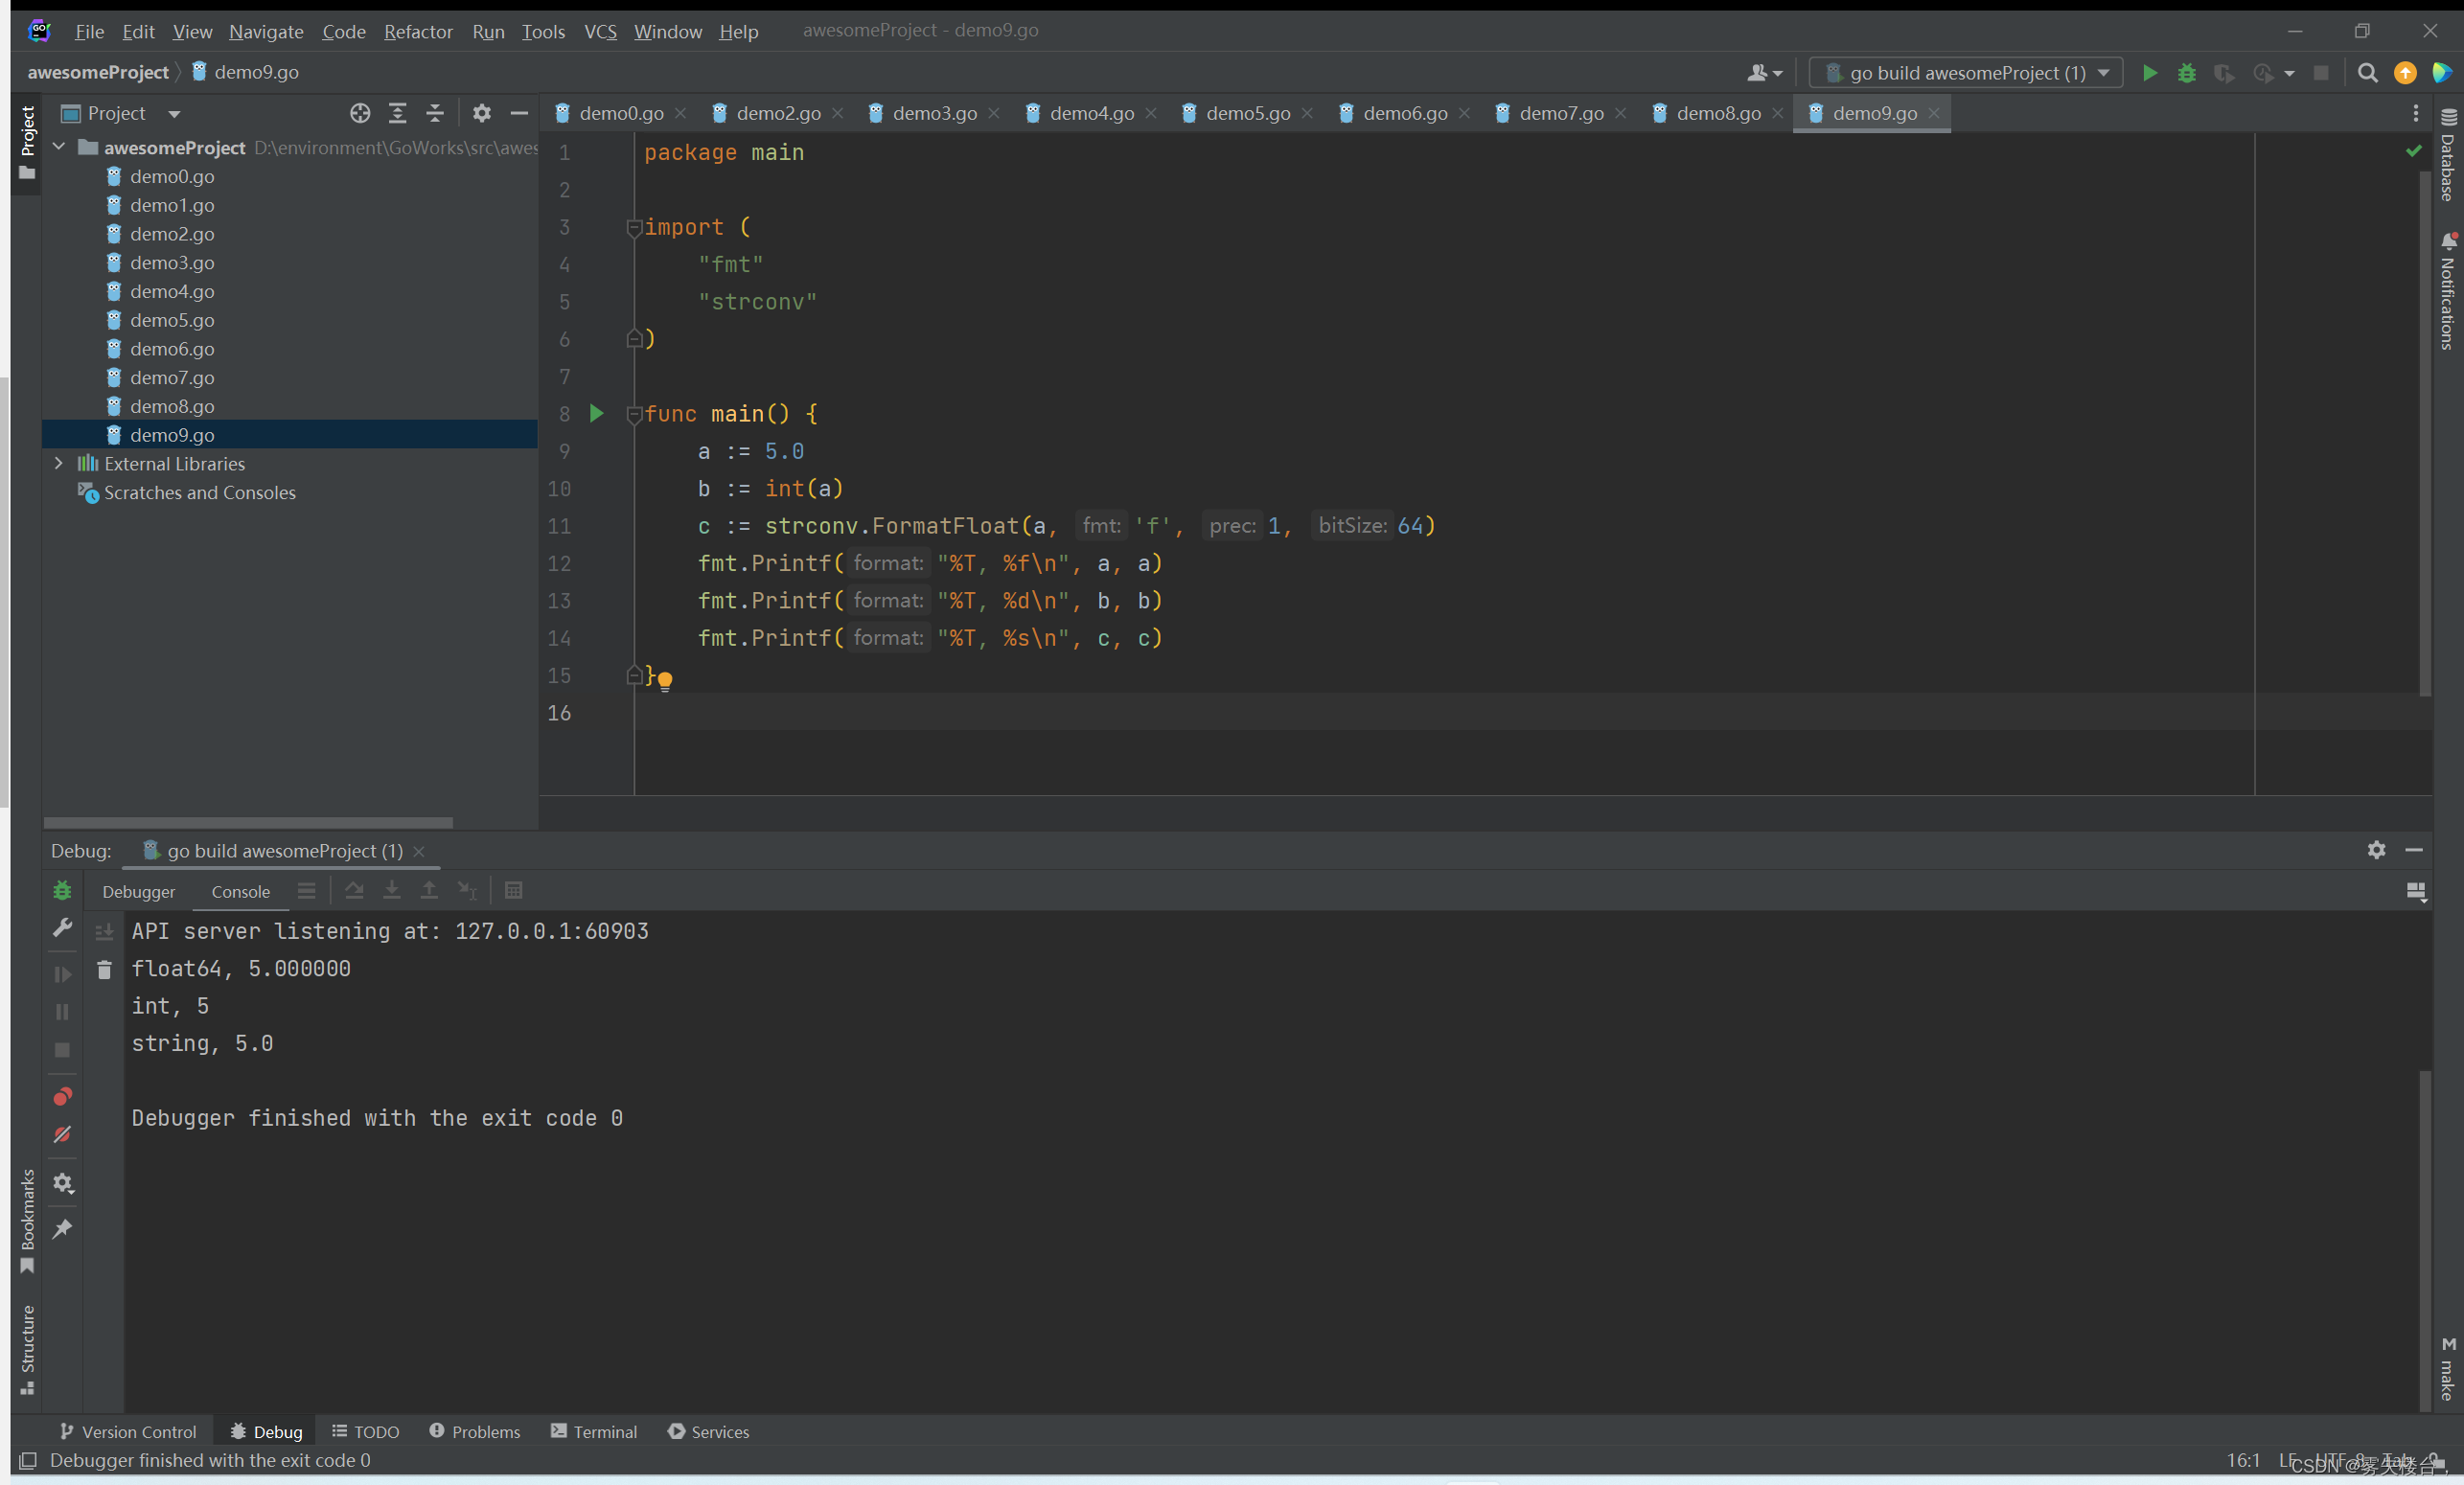This screenshot has width=2464, height=1485.
Task: Open the TODO tool window
Action: click(x=365, y=1431)
